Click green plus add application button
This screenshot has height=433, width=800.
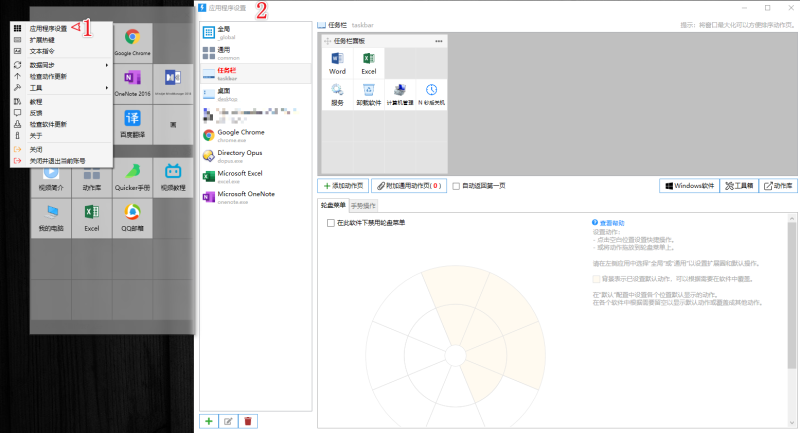tap(209, 421)
